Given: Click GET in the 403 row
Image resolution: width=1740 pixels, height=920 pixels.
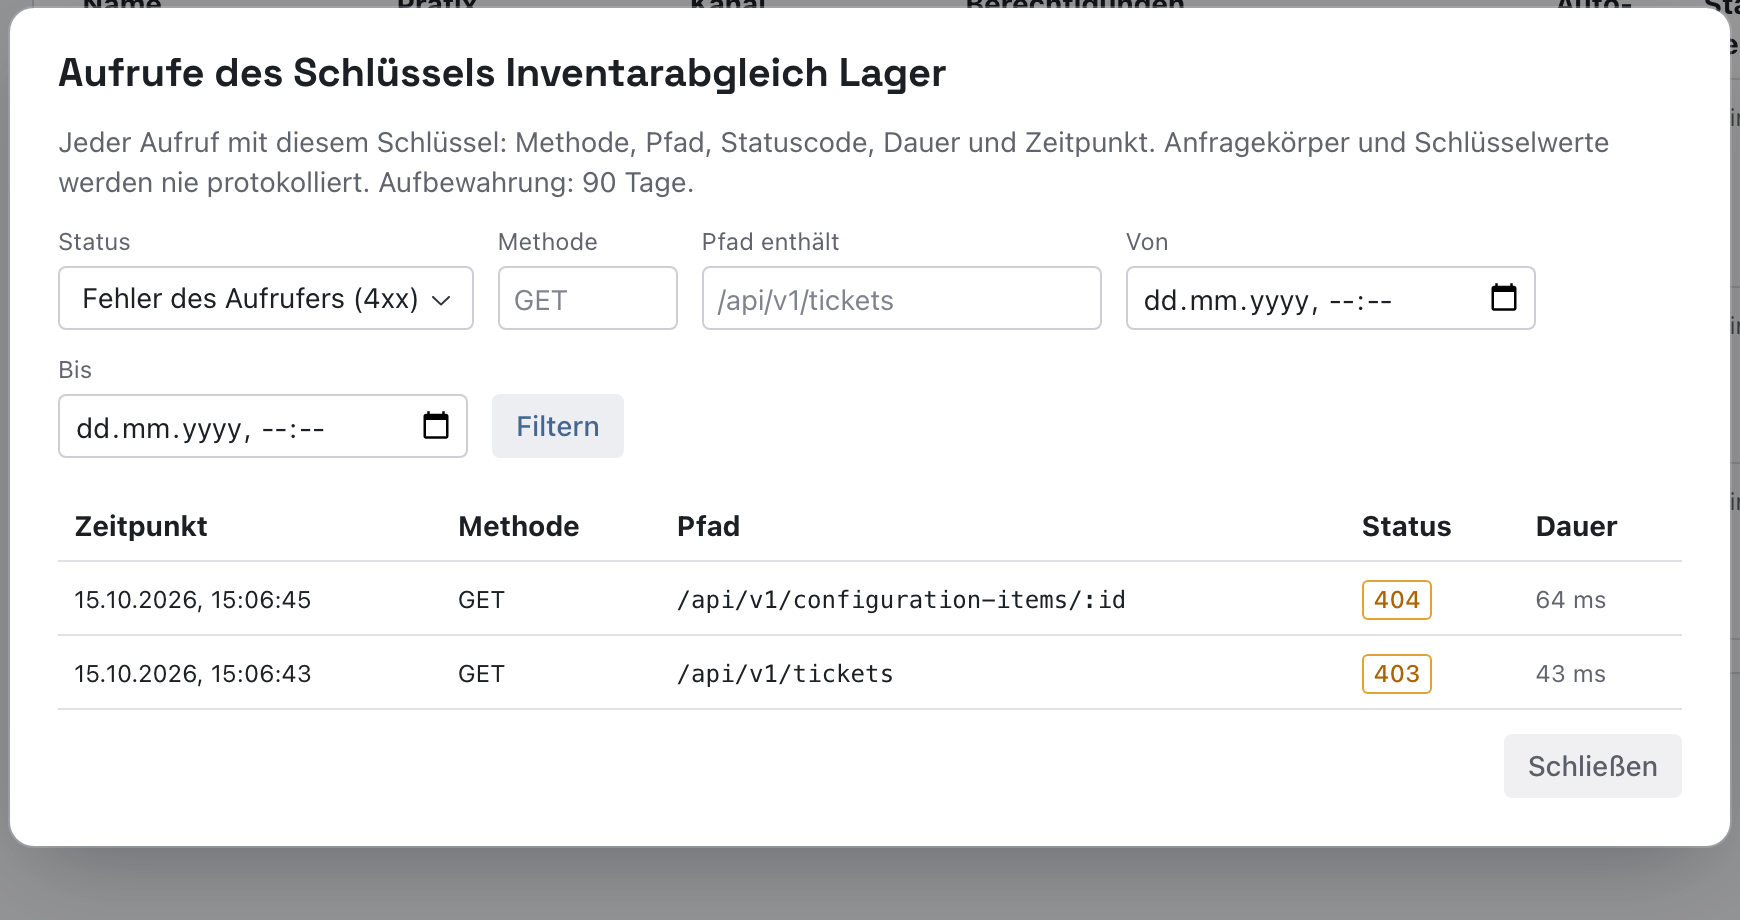Looking at the screenshot, I should [481, 674].
